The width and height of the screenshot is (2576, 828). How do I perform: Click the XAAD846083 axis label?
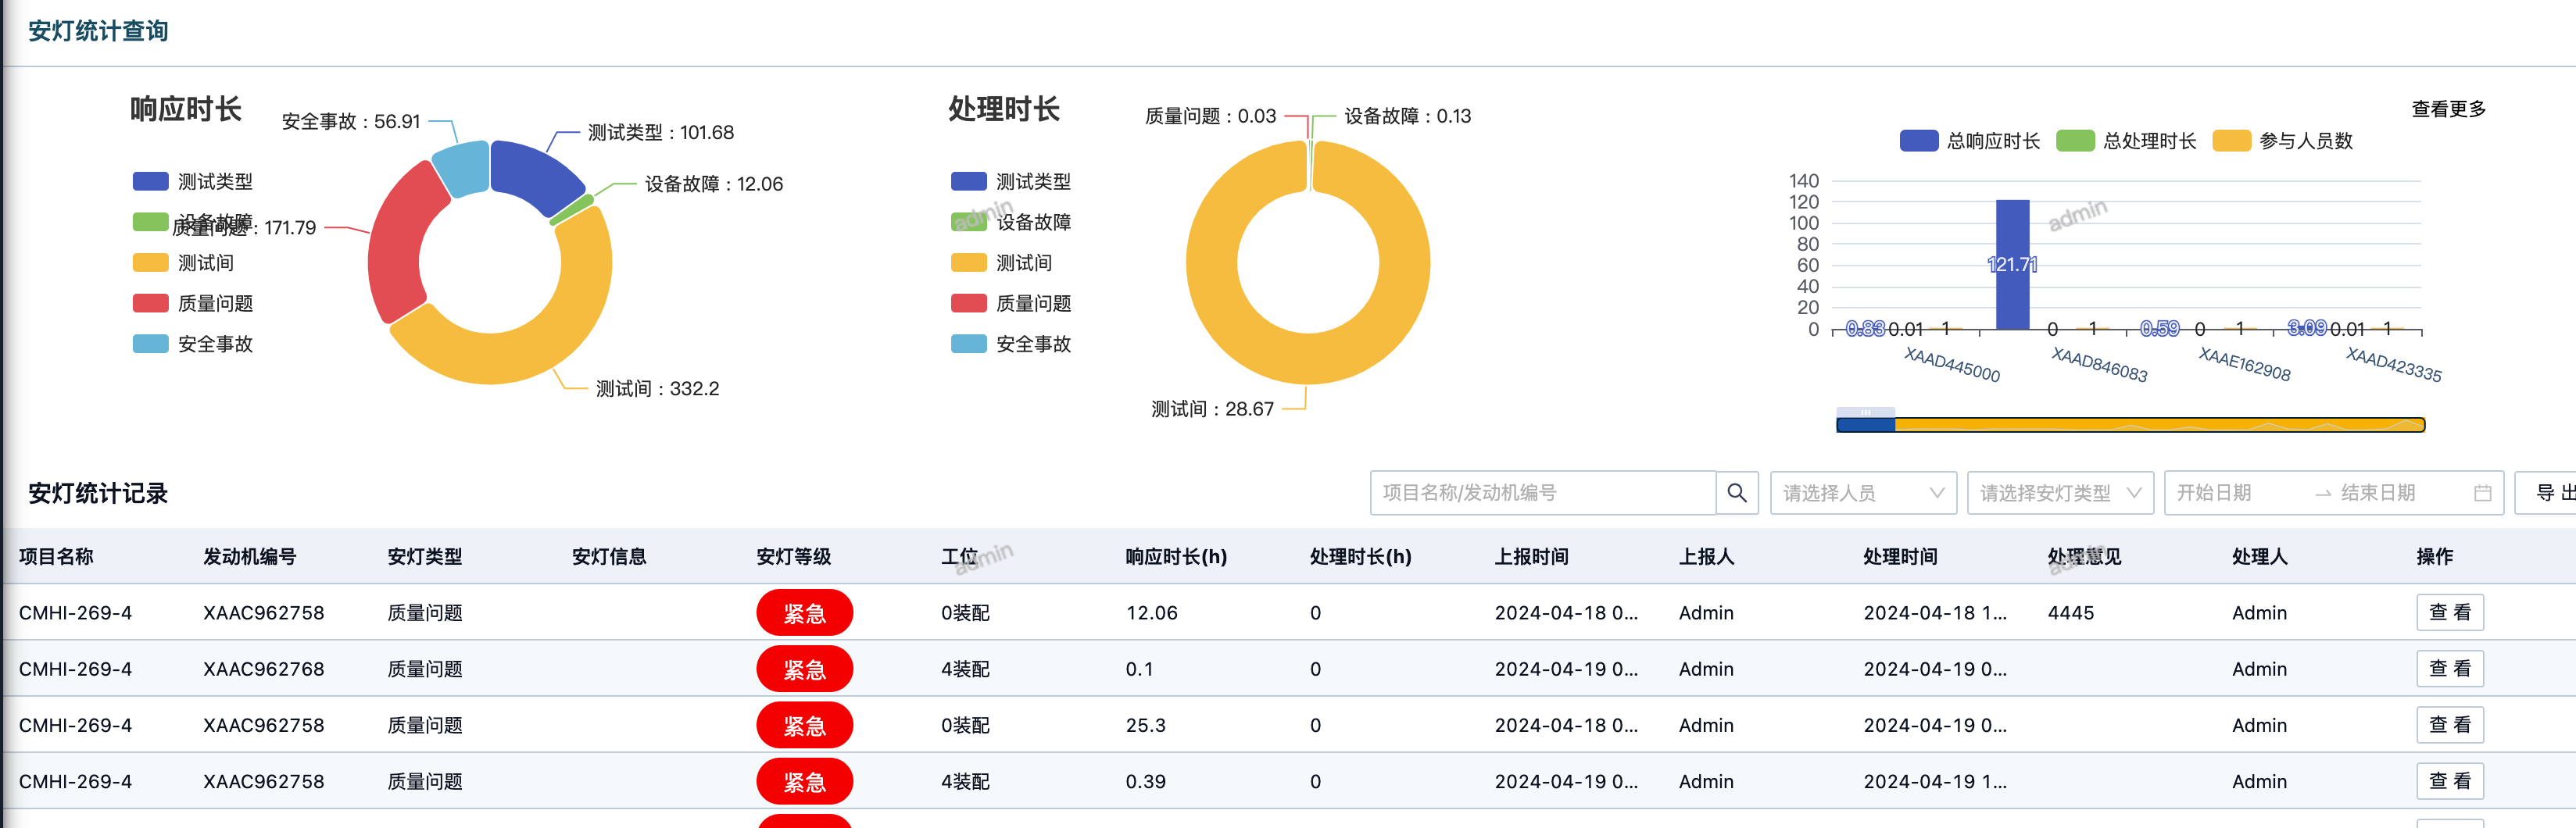[x=2099, y=365]
